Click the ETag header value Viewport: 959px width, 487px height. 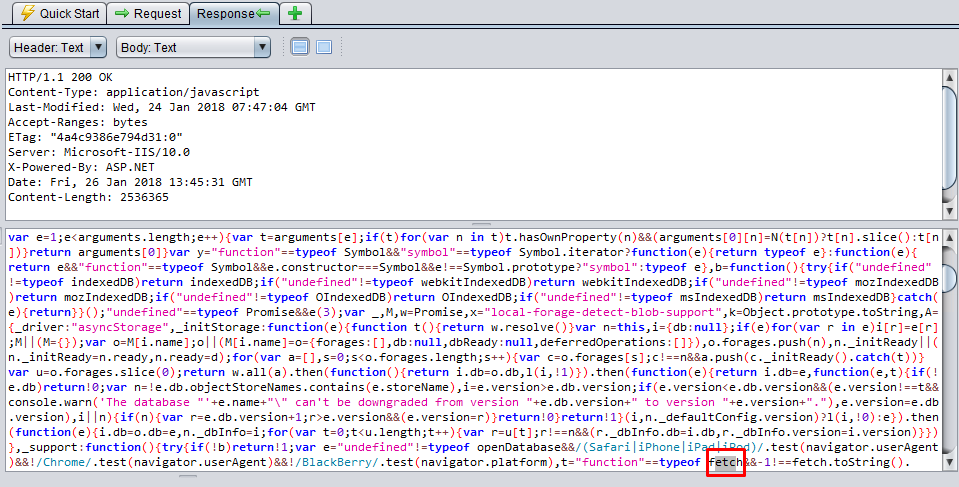[x=117, y=137]
